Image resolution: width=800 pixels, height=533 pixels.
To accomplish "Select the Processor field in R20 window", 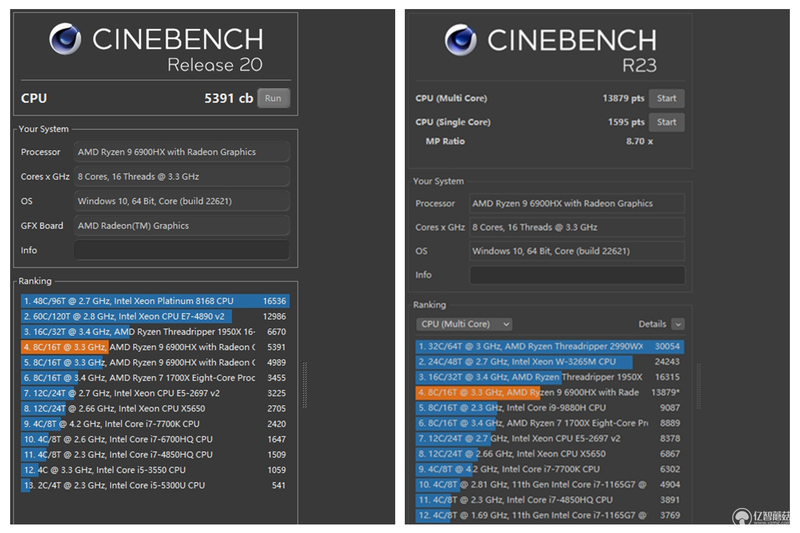I will [x=182, y=152].
